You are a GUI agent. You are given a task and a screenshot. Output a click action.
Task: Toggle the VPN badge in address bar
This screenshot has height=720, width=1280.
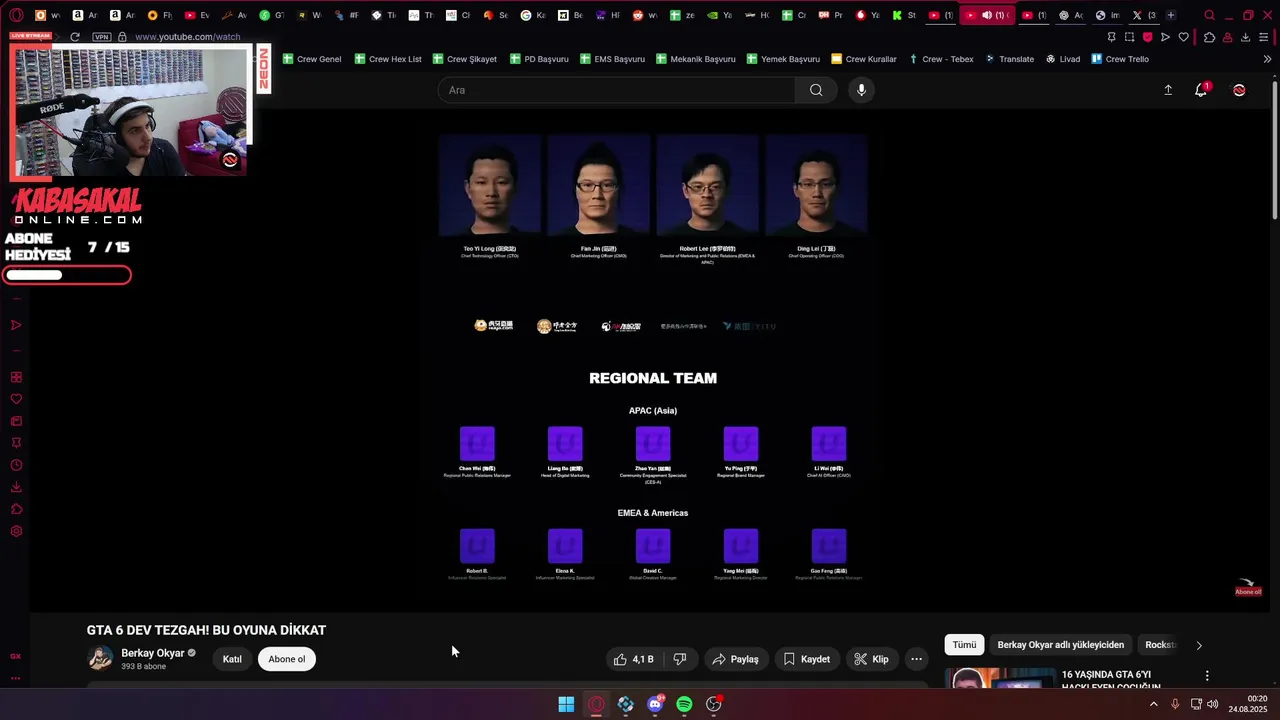pos(101,37)
